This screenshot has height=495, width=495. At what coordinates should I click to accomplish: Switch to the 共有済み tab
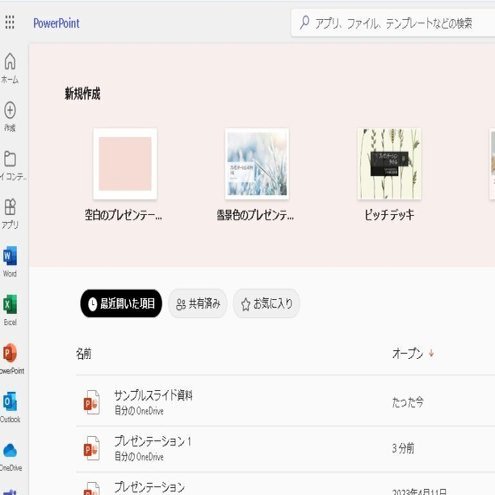click(x=198, y=303)
